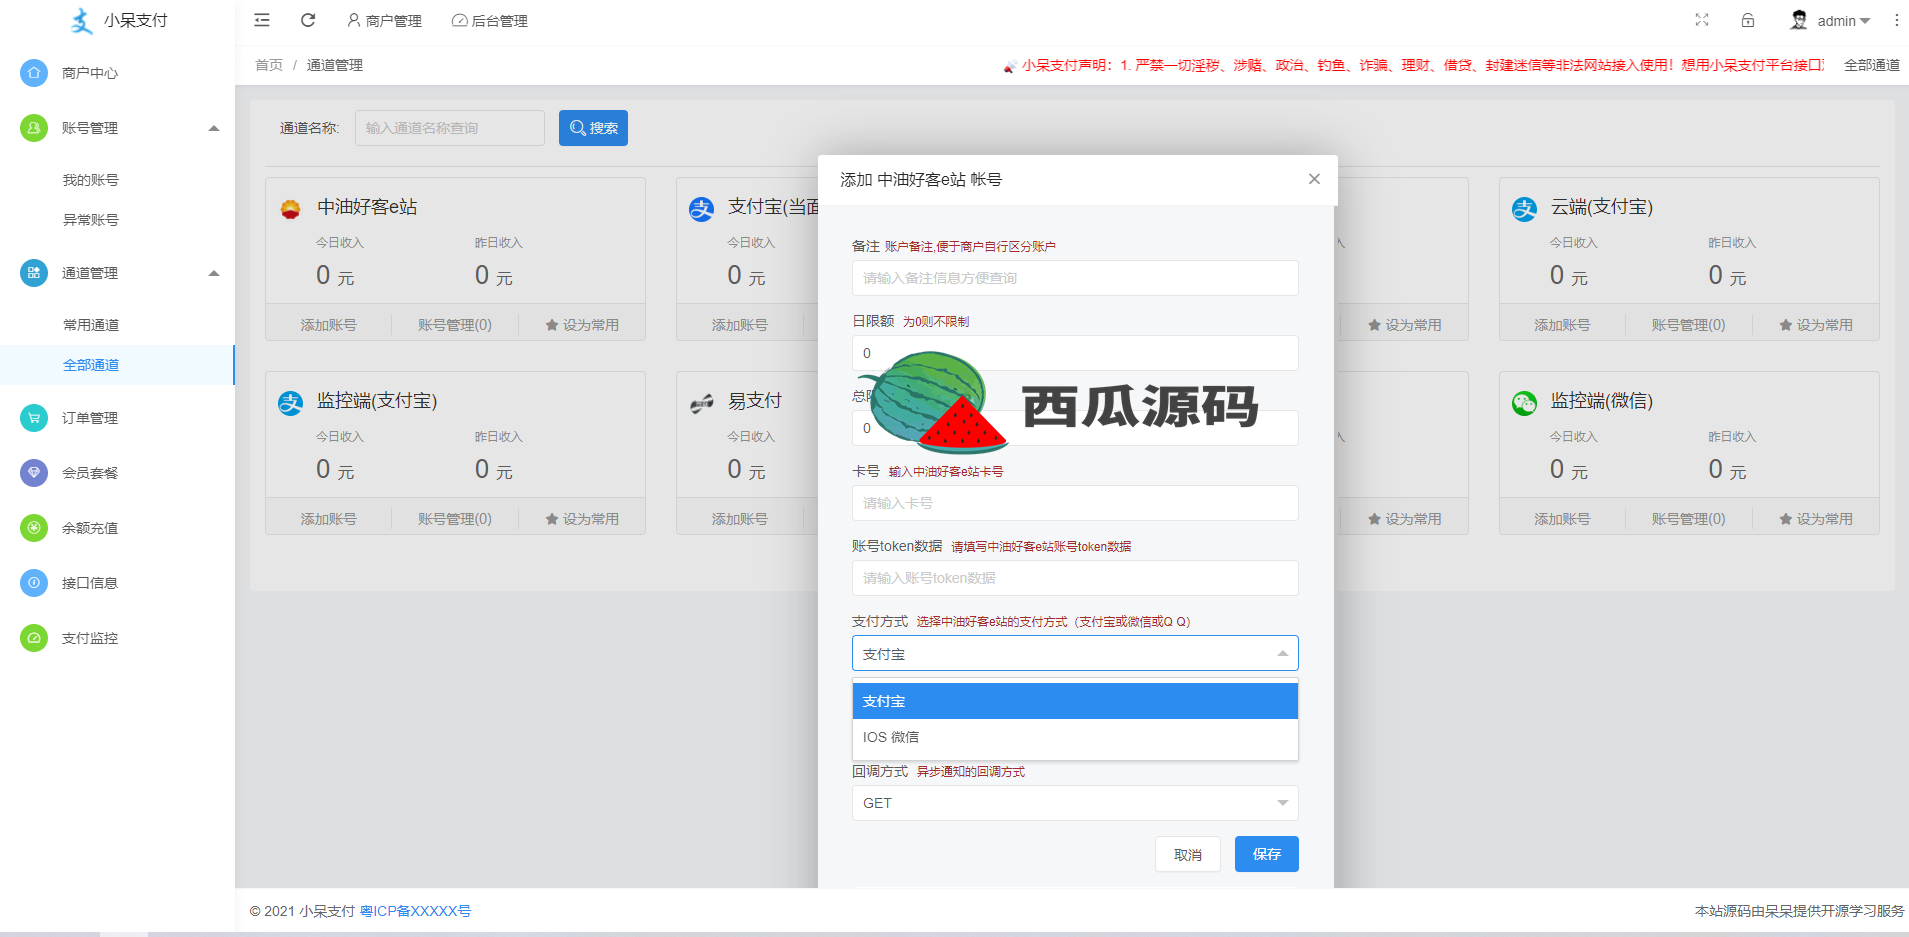The height and width of the screenshot is (937, 1909).
Task: Open 账号管理(0) on 中油好客e站 card
Action: click(x=455, y=325)
